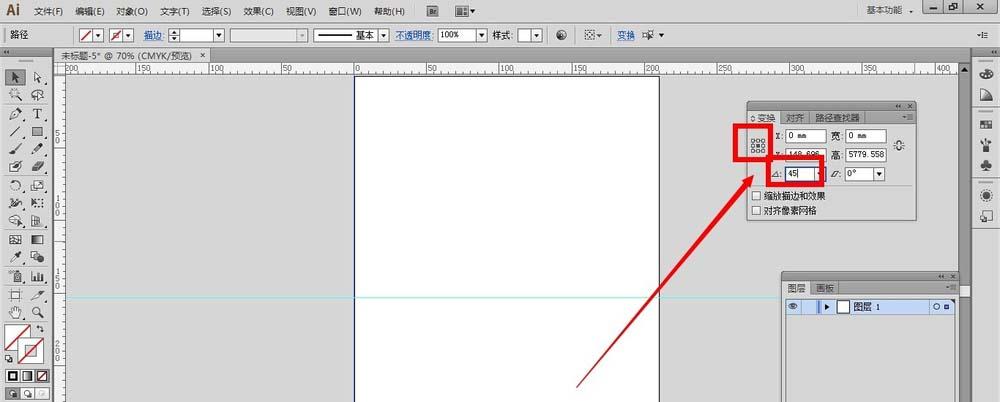Expand 图层 1 disclosure triangle
The height and width of the screenshot is (402, 1000).
pyautogui.click(x=827, y=307)
